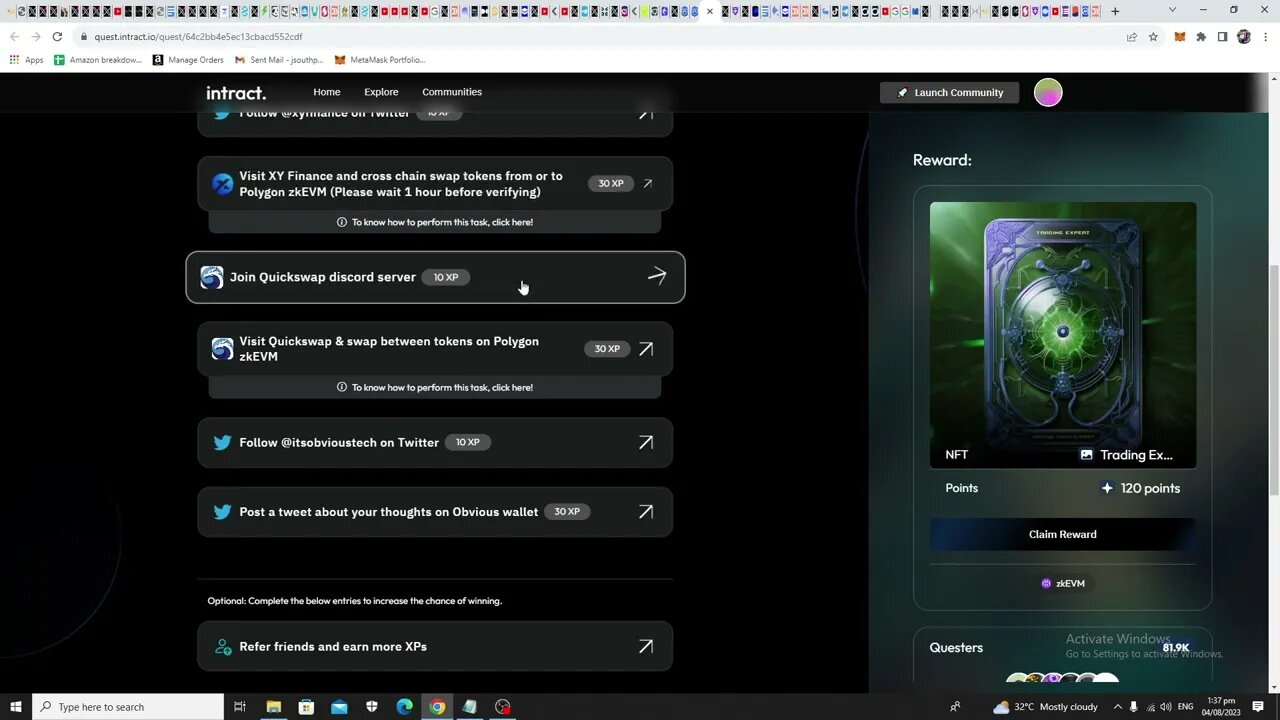
Task: Select the zkEVM chain tag
Action: pyautogui.click(x=1063, y=583)
